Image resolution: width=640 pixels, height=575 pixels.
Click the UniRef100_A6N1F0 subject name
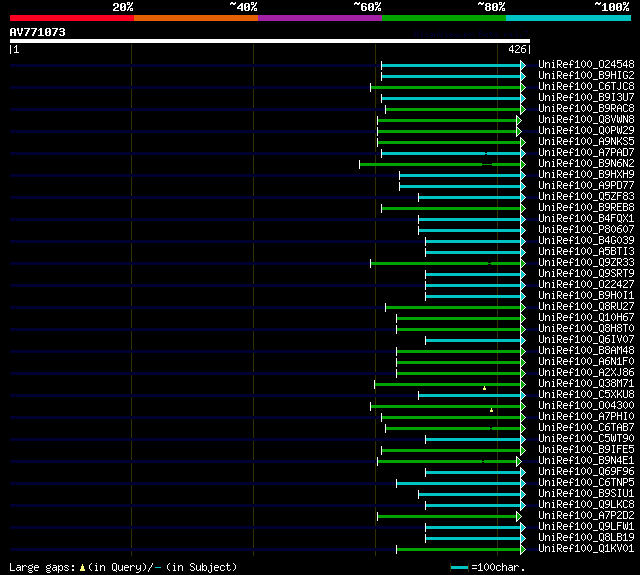[x=586, y=362]
